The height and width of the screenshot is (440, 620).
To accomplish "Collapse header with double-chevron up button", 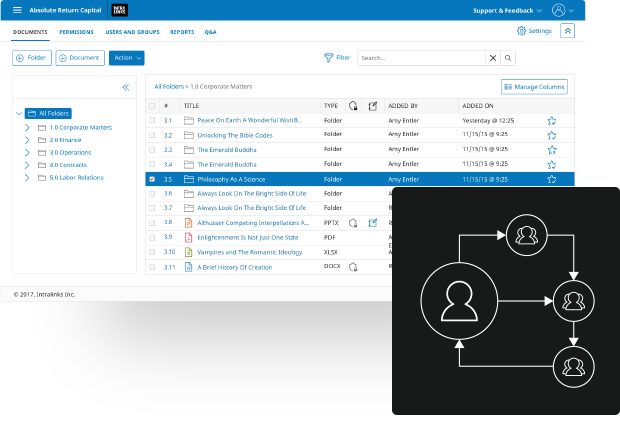I will pyautogui.click(x=567, y=31).
